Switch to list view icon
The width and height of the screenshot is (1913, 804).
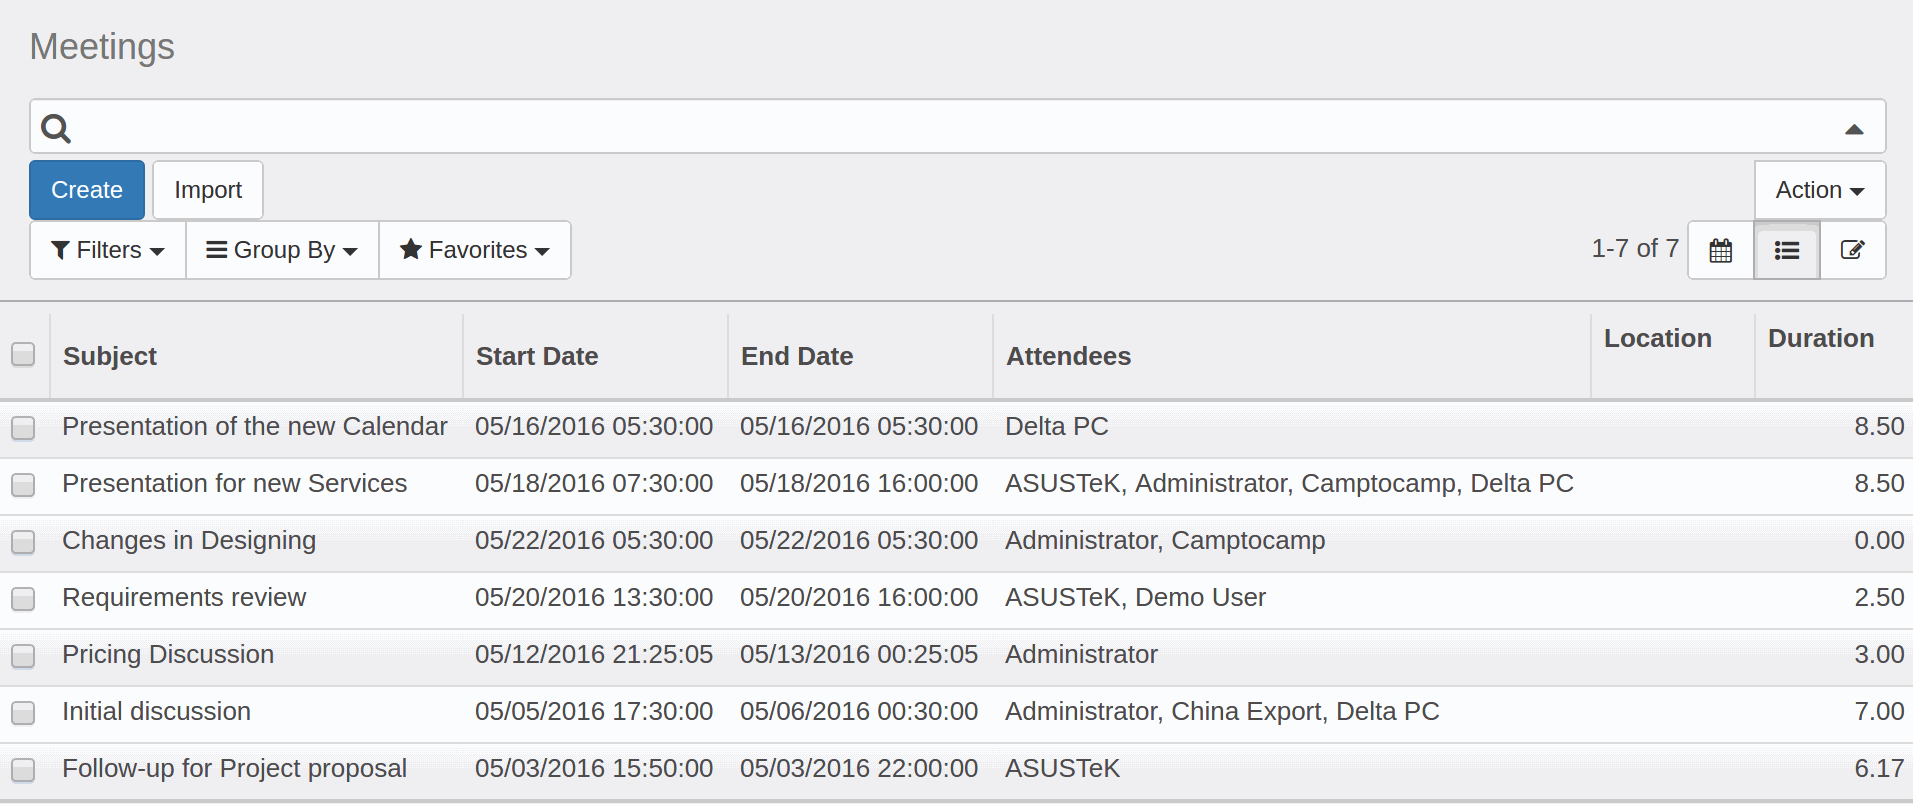pos(1786,250)
